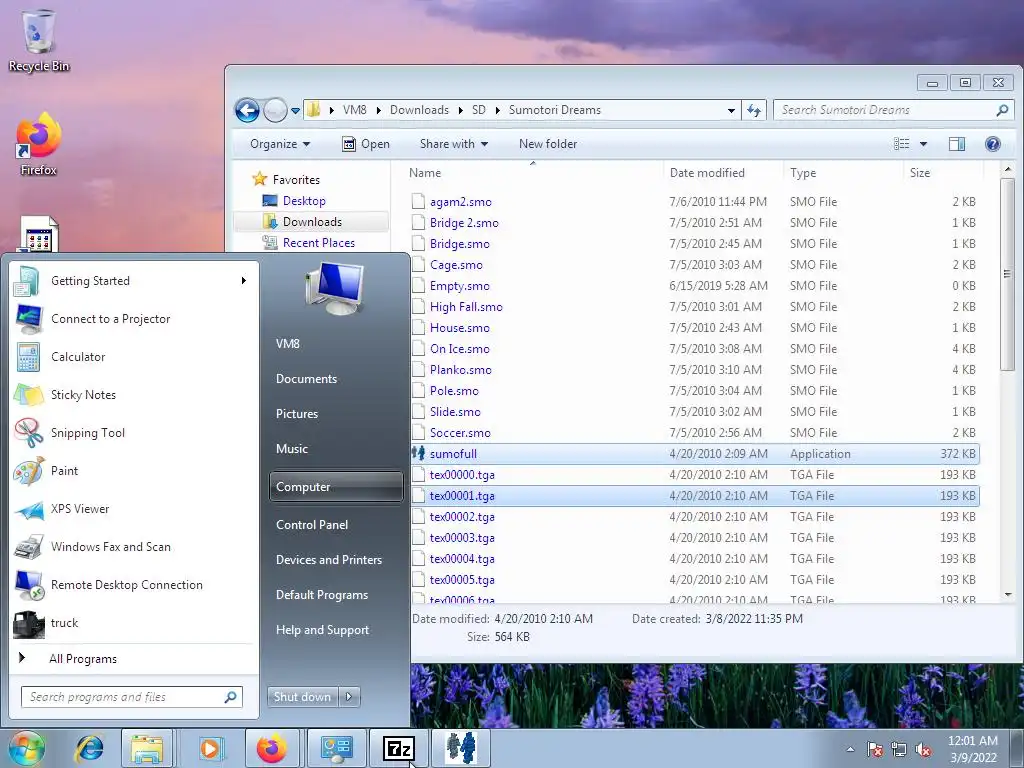This screenshot has height=768, width=1024.
Task: Refresh the Sumotori Dreams folder view
Action: click(x=754, y=110)
